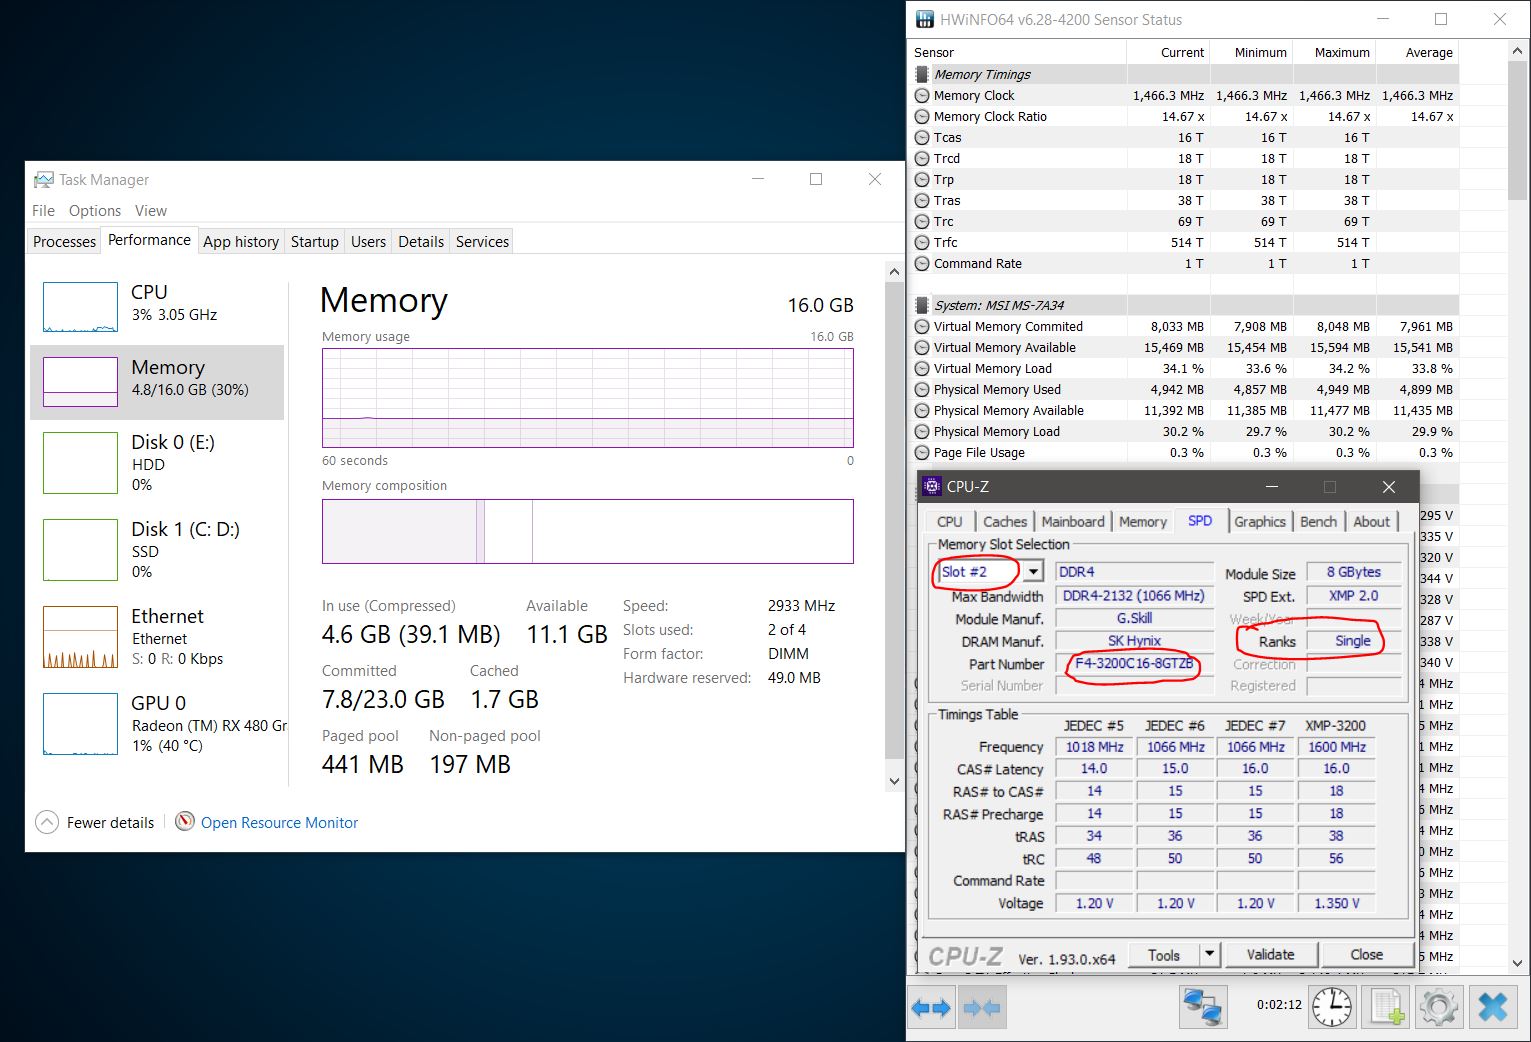Select the Memory item in Task Manager sidebar

(157, 382)
